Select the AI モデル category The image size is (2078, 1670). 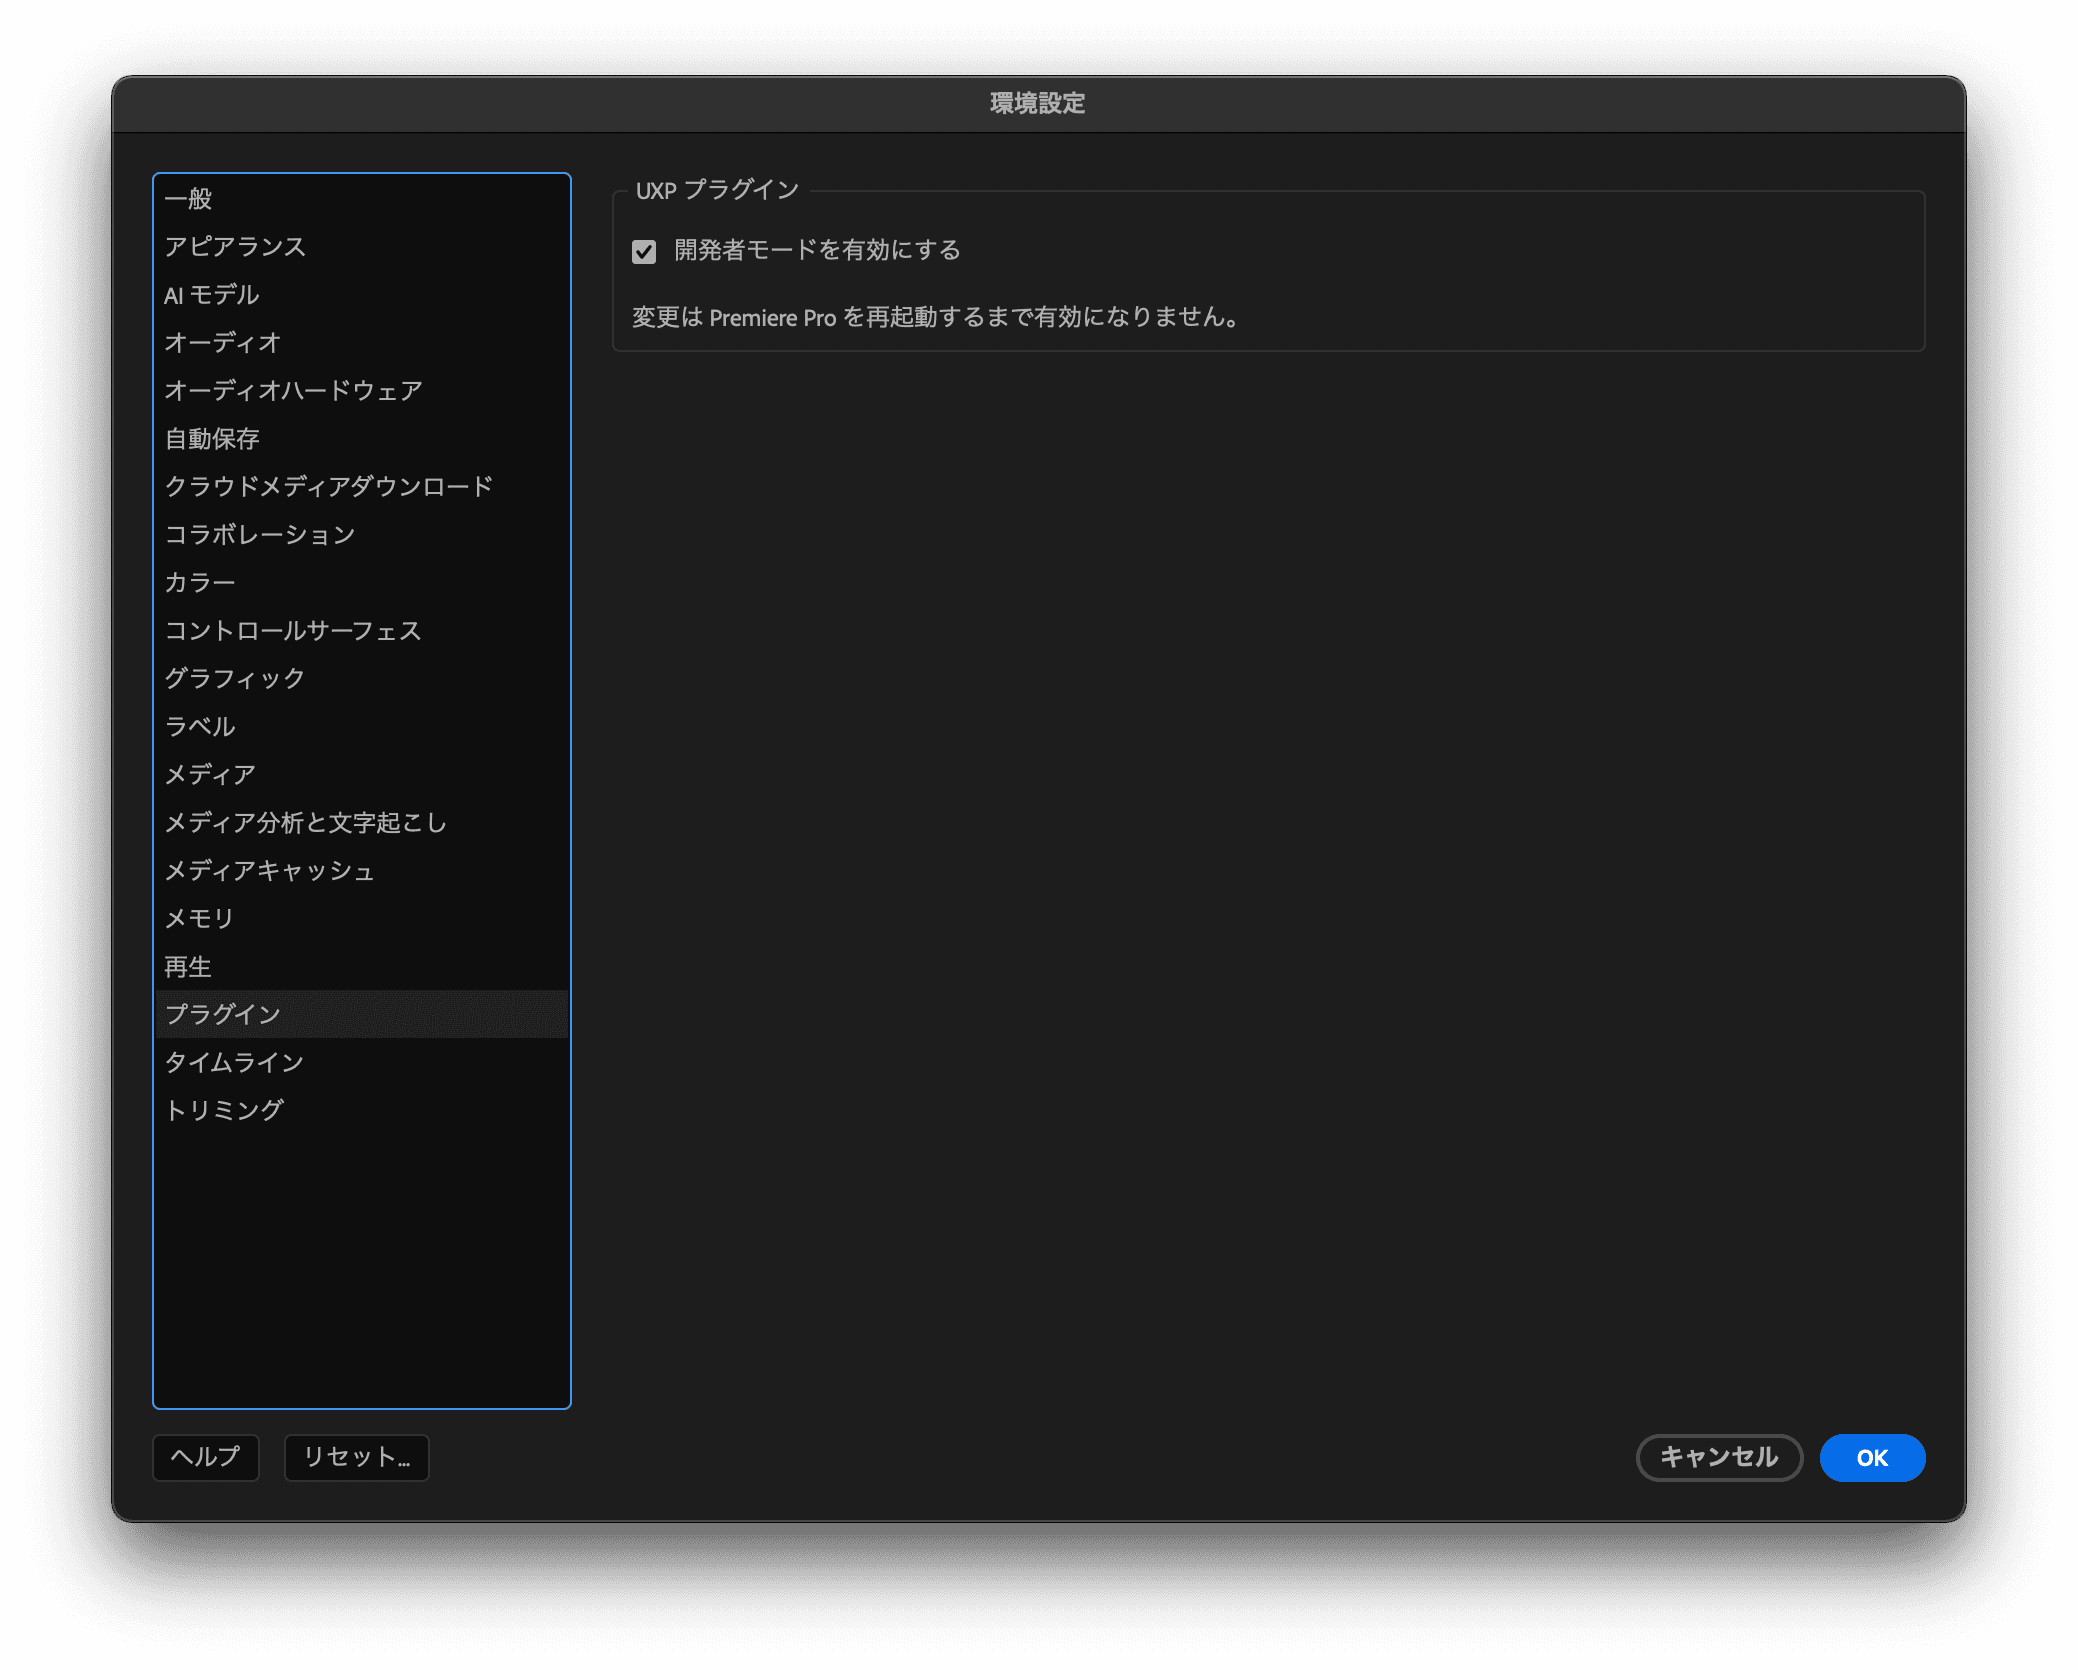coord(212,294)
